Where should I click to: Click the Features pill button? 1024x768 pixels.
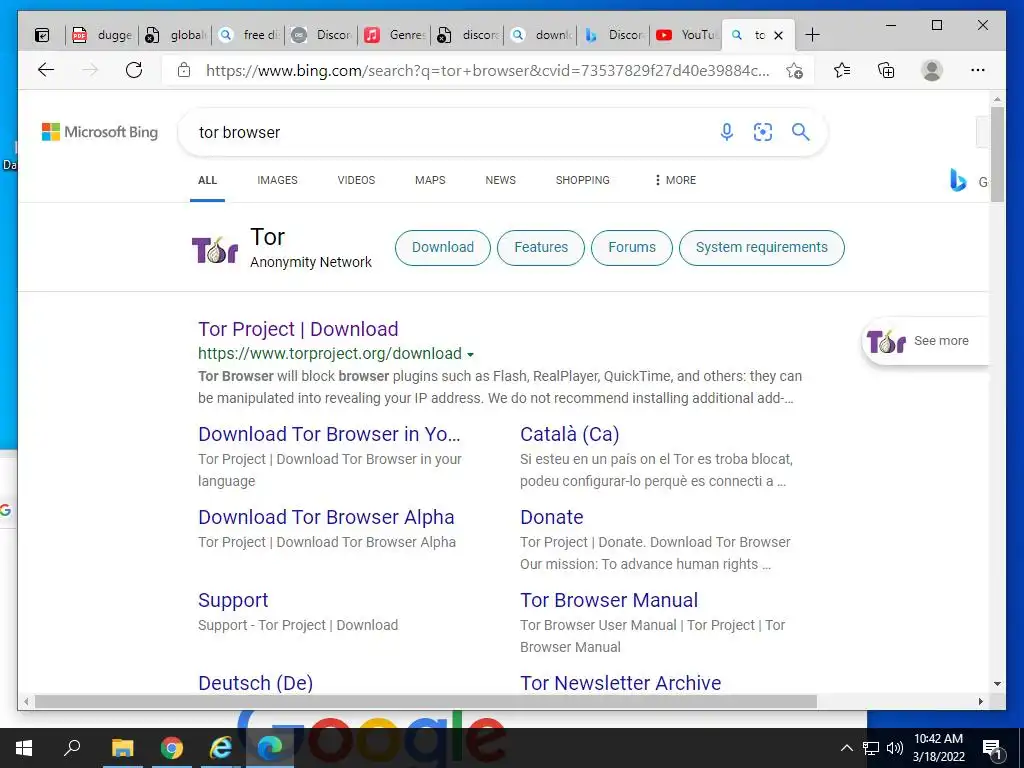pyautogui.click(x=541, y=248)
